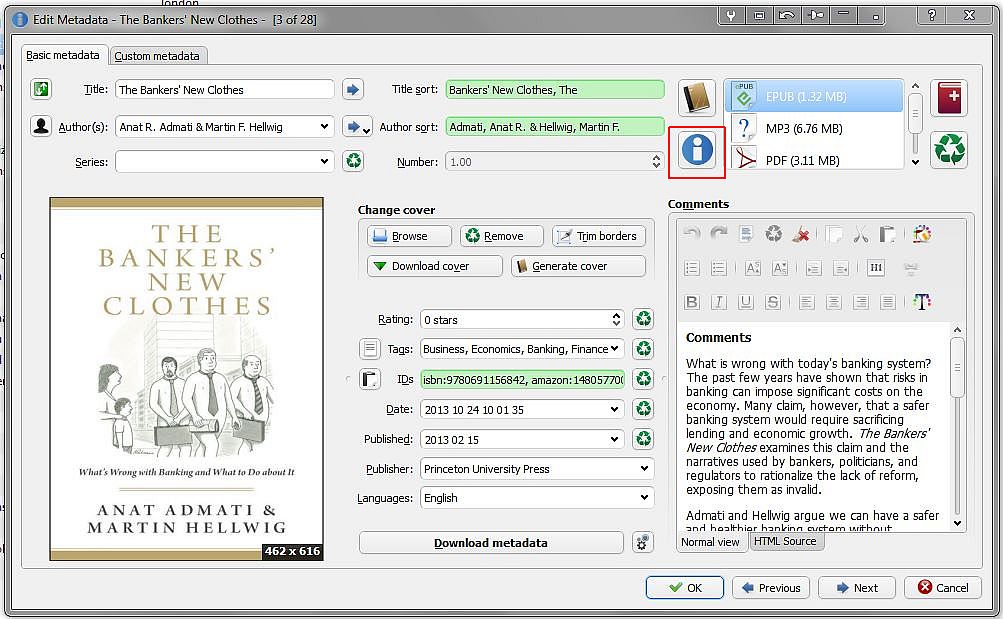Open the Languages dropdown showing English
This screenshot has height=619, width=1003.
643,498
